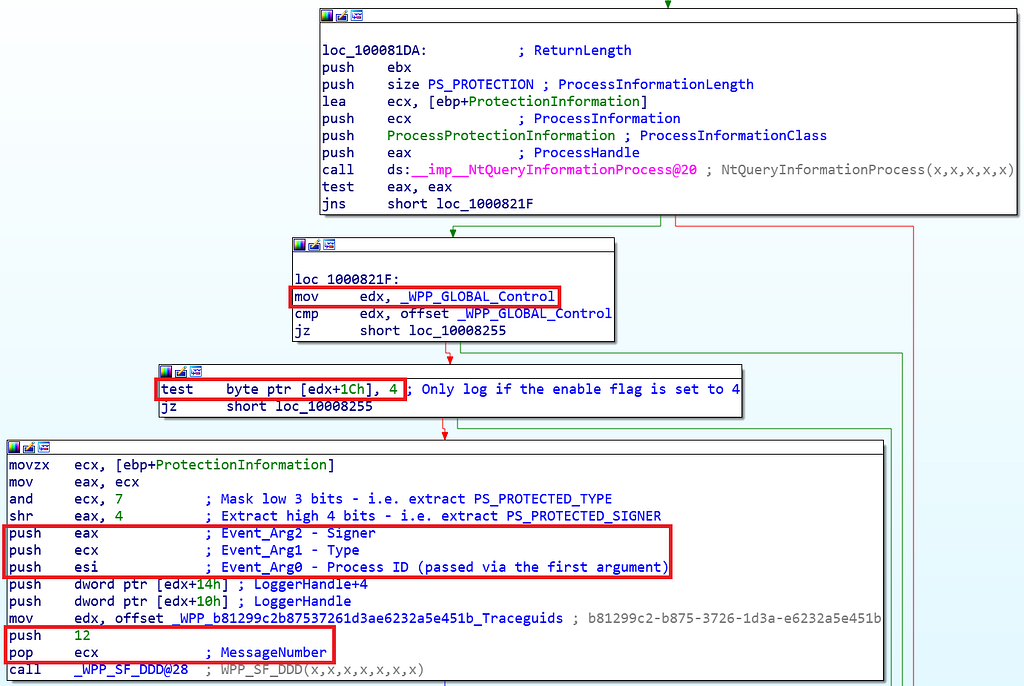Follow the _WPP_SF_DDD@28 call target
Image resolution: width=1024 pixels, height=686 pixels.
click(x=131, y=670)
